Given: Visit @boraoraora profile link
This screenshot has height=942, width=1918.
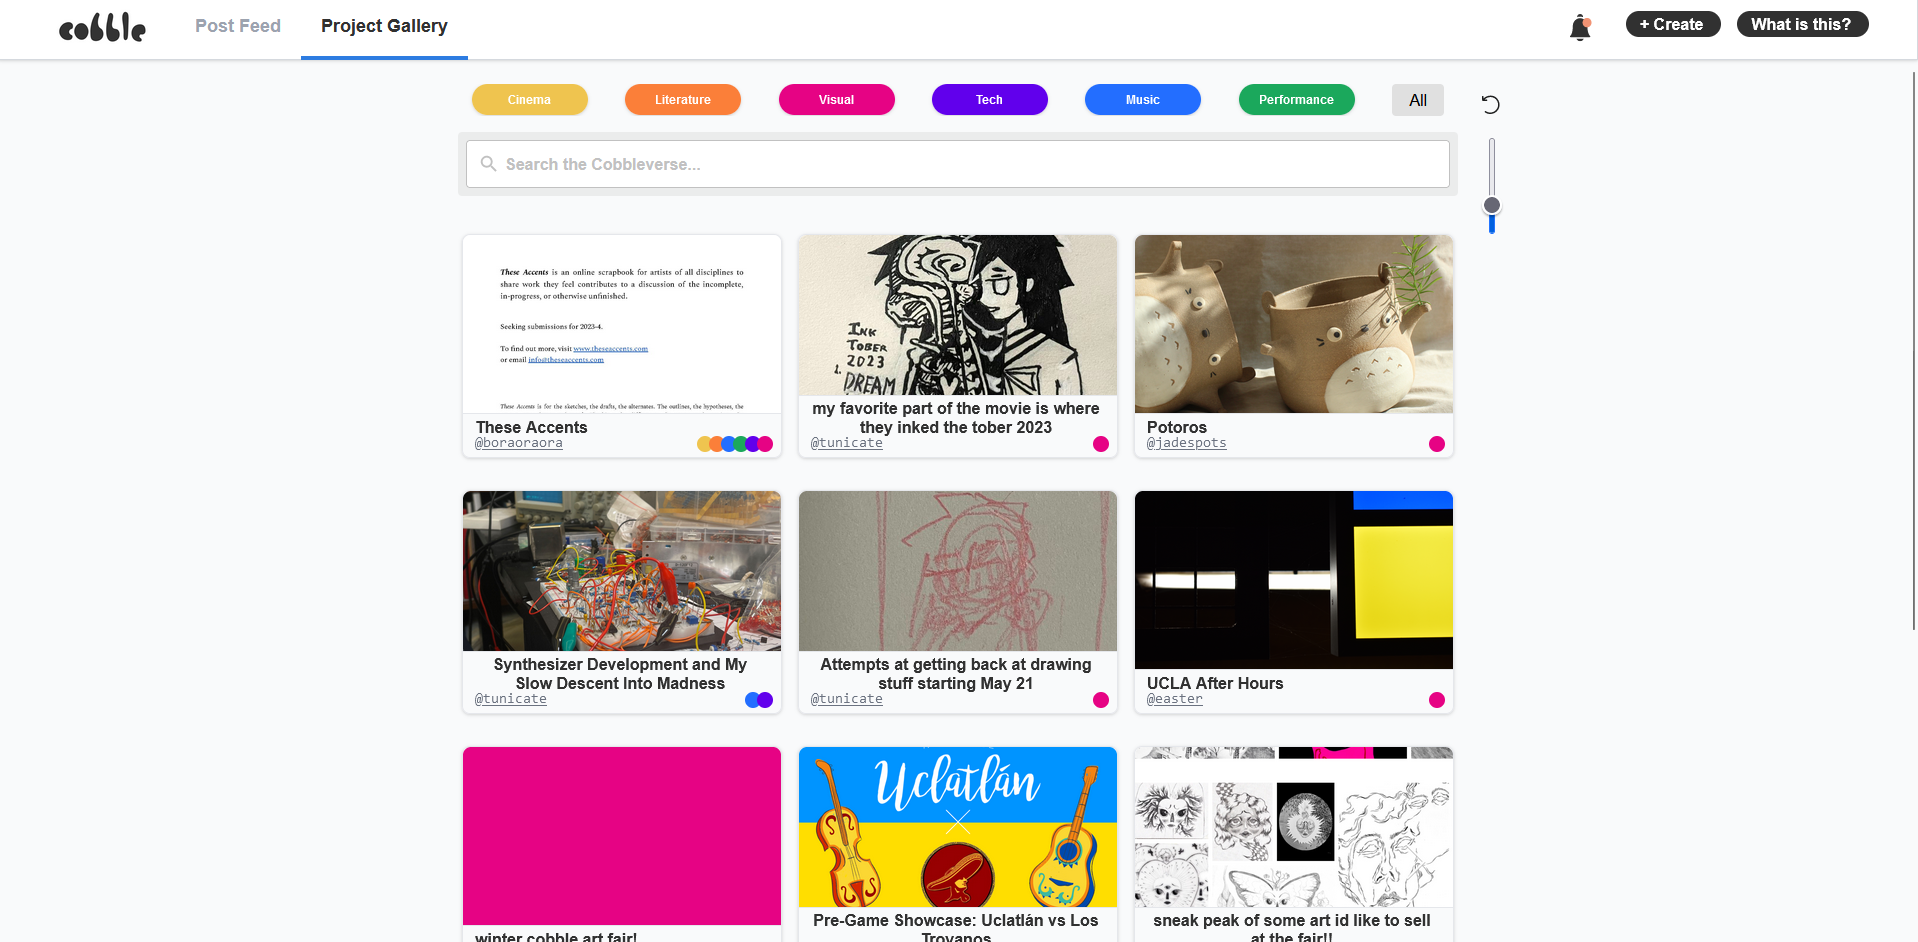Looking at the screenshot, I should 519,443.
